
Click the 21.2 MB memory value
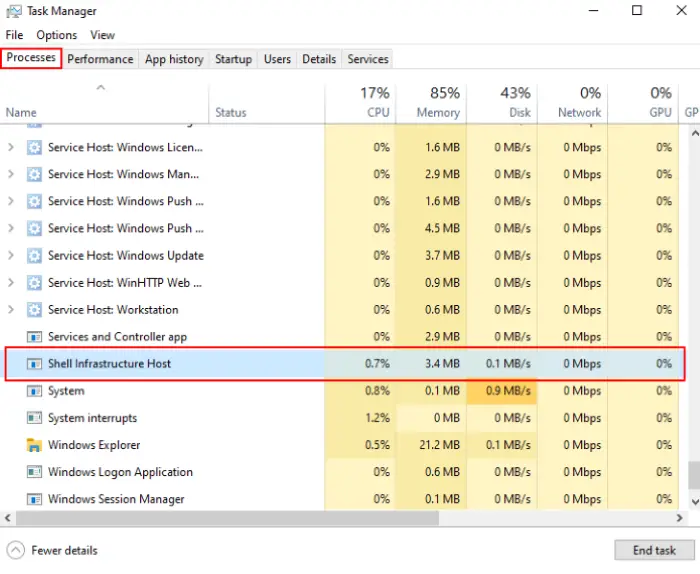point(439,445)
